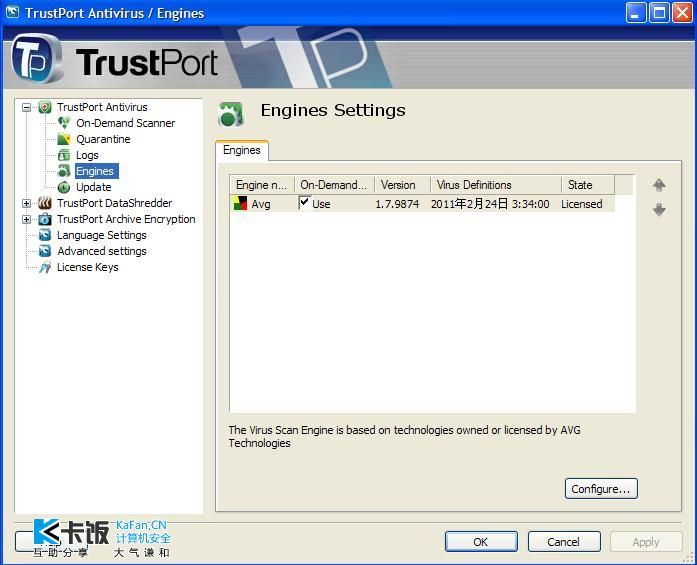Click the Engines Settings header icon

(x=231, y=114)
